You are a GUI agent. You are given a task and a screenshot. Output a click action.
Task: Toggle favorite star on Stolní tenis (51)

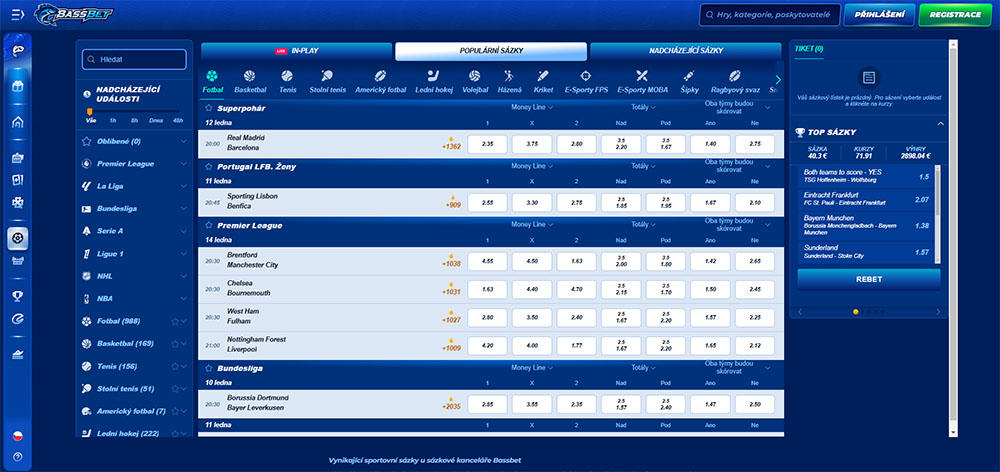(175, 389)
